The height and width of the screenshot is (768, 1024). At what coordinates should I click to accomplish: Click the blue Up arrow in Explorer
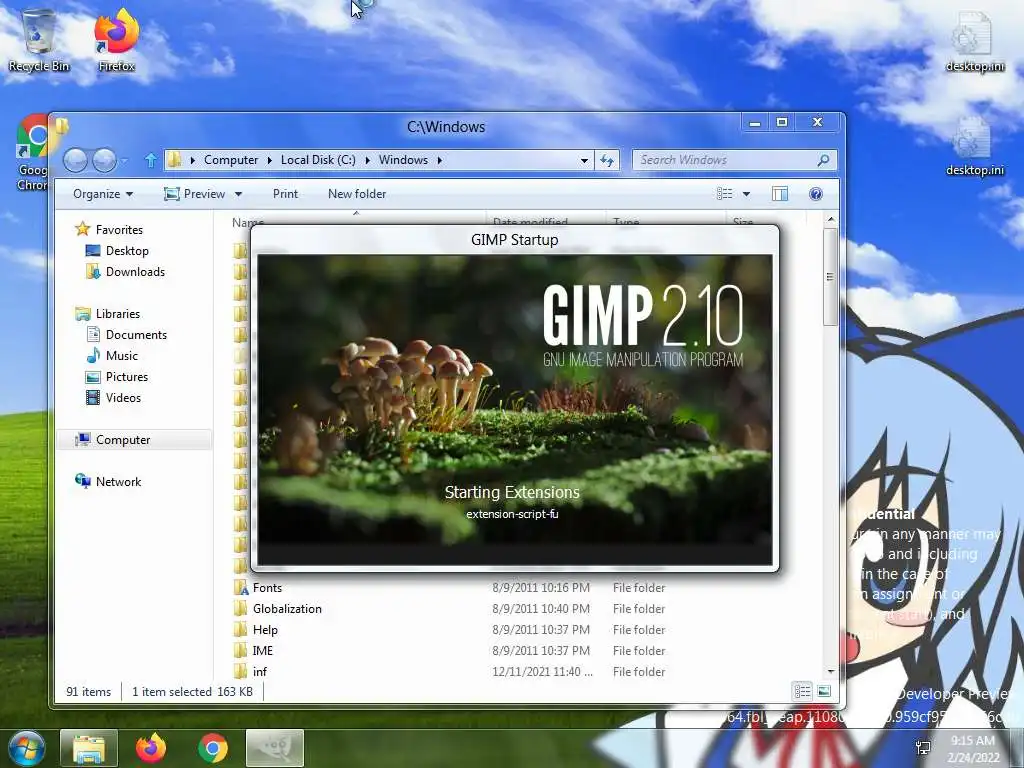[x=151, y=160]
